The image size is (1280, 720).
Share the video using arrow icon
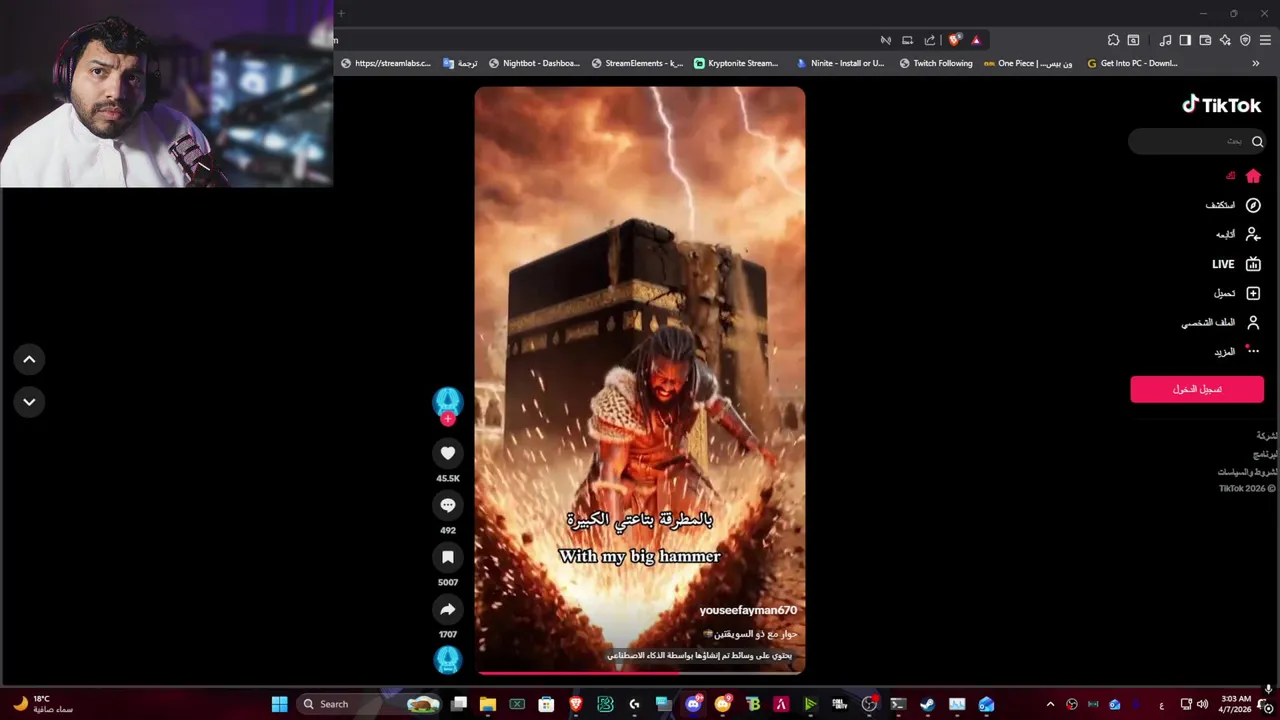[x=448, y=609]
